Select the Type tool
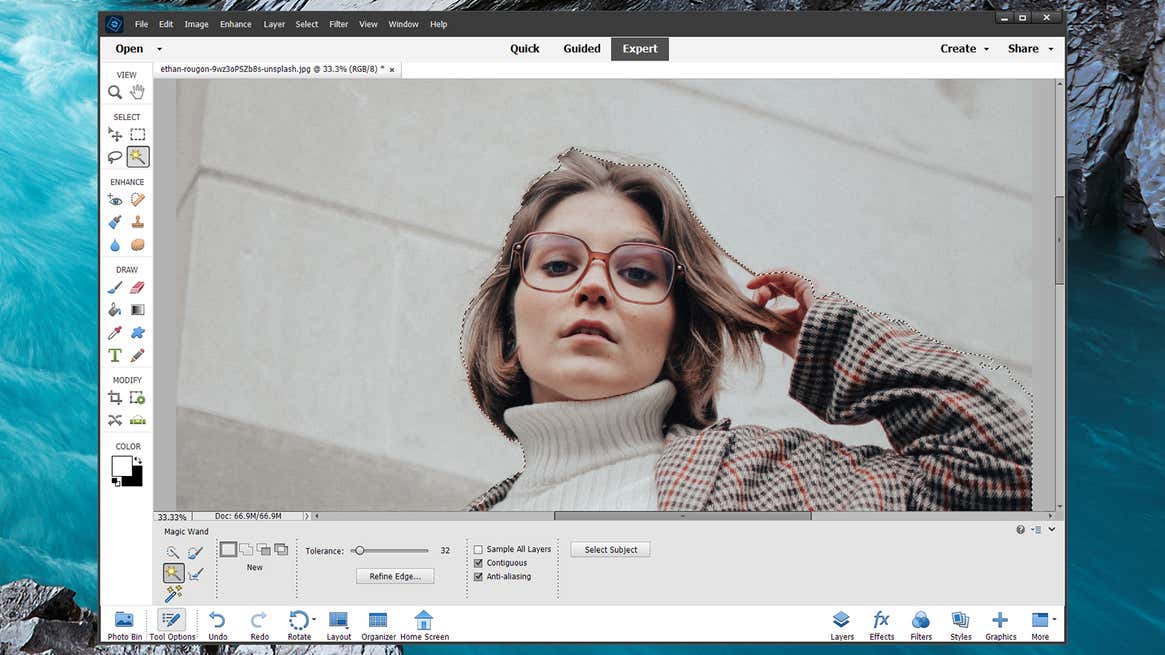This screenshot has height=655, width=1165. pyautogui.click(x=115, y=356)
